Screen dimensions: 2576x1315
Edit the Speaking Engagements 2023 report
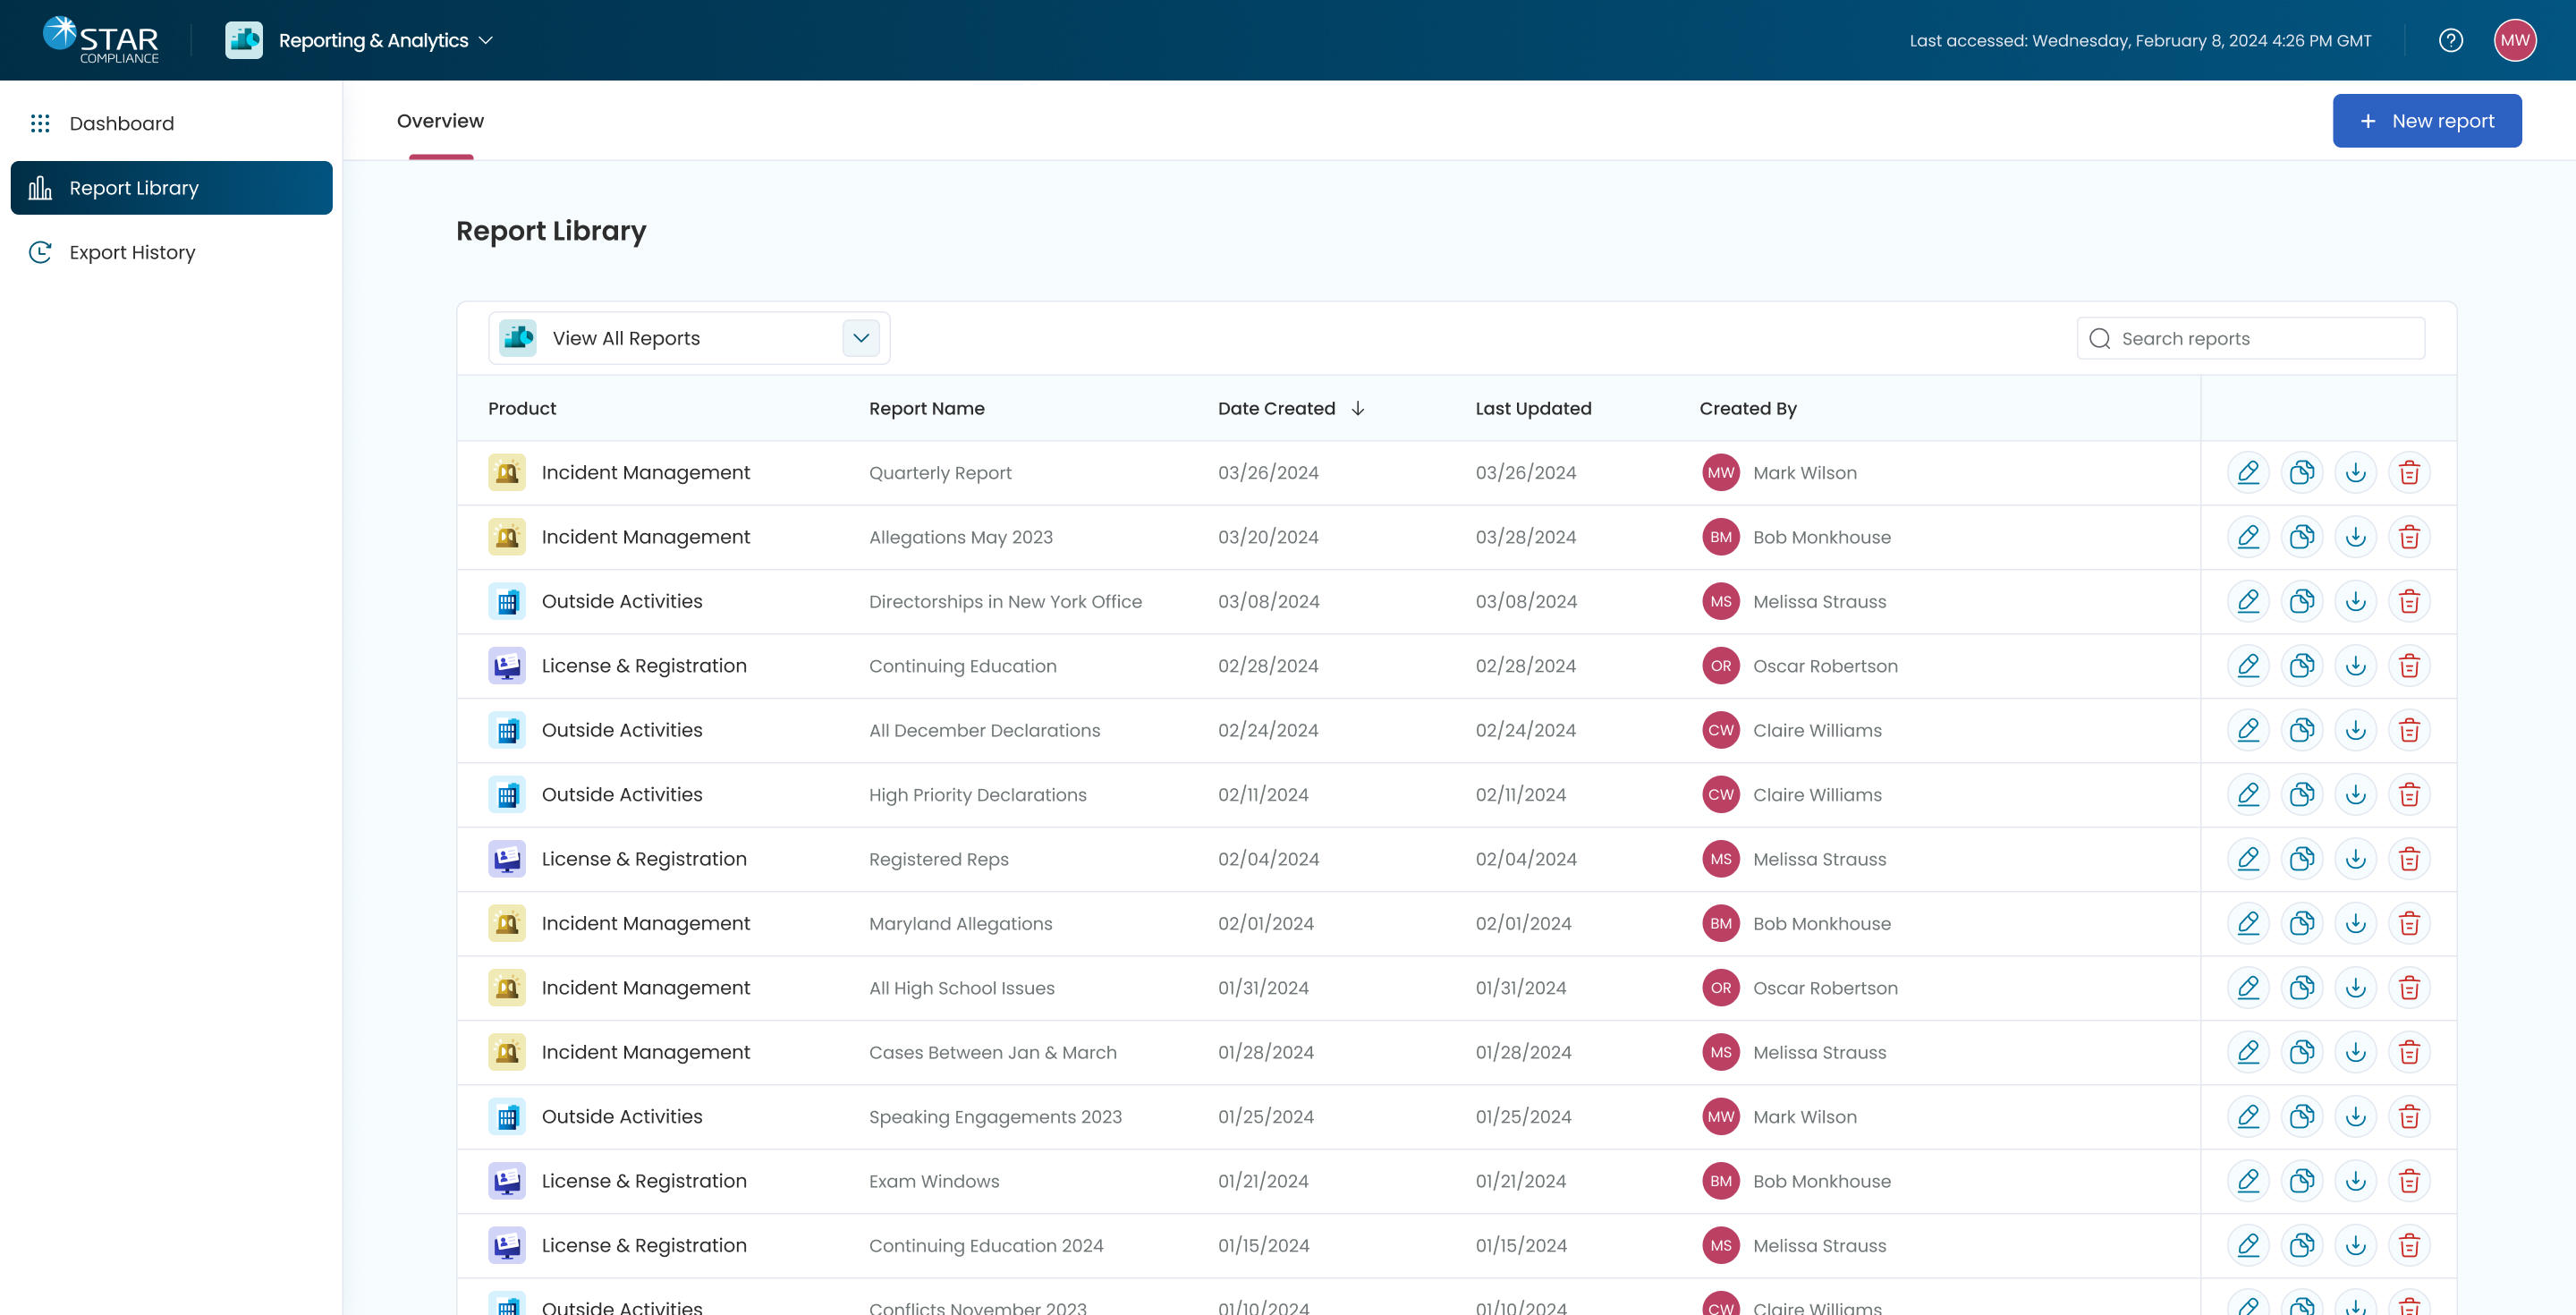coord(2248,1116)
